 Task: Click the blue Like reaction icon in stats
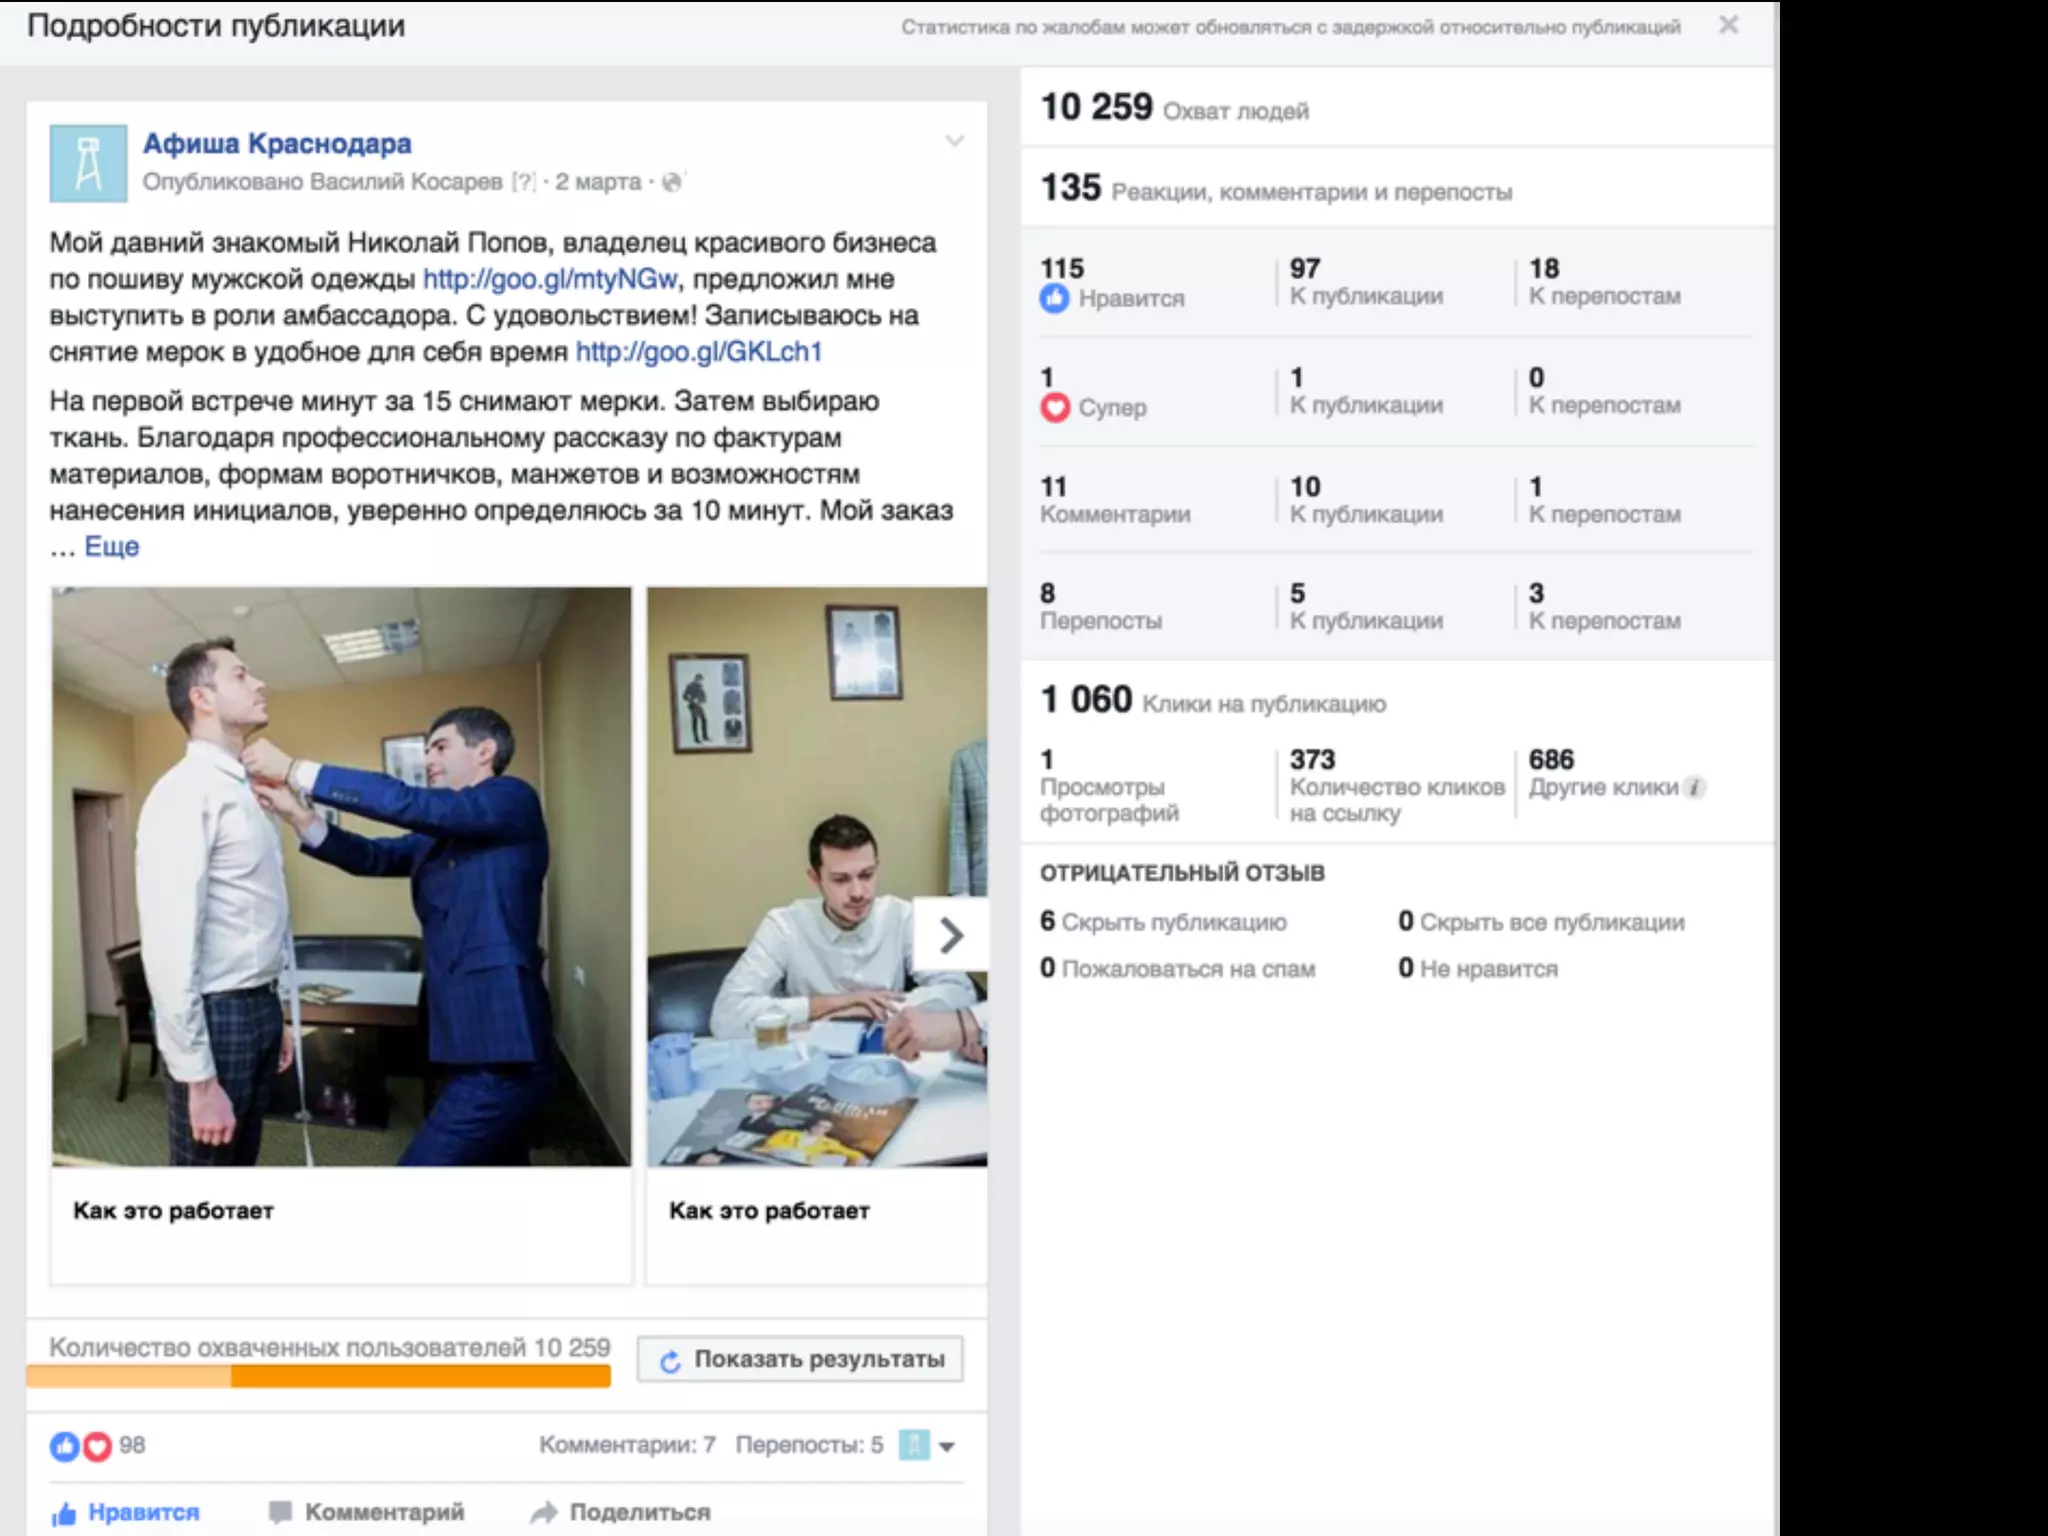click(1054, 298)
